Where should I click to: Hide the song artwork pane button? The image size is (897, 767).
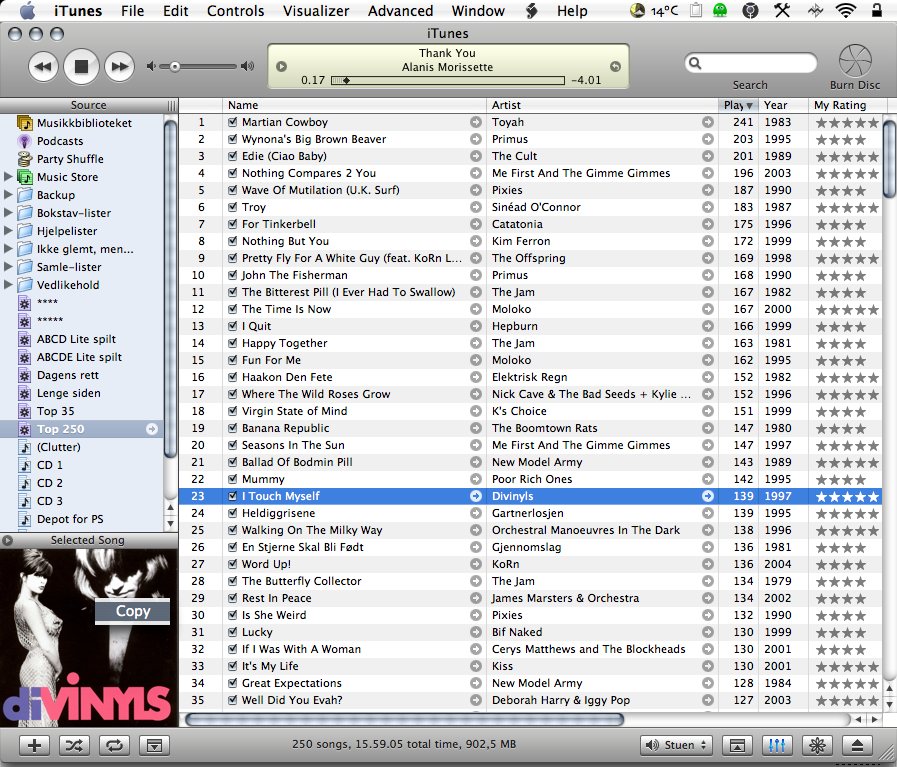[154, 745]
